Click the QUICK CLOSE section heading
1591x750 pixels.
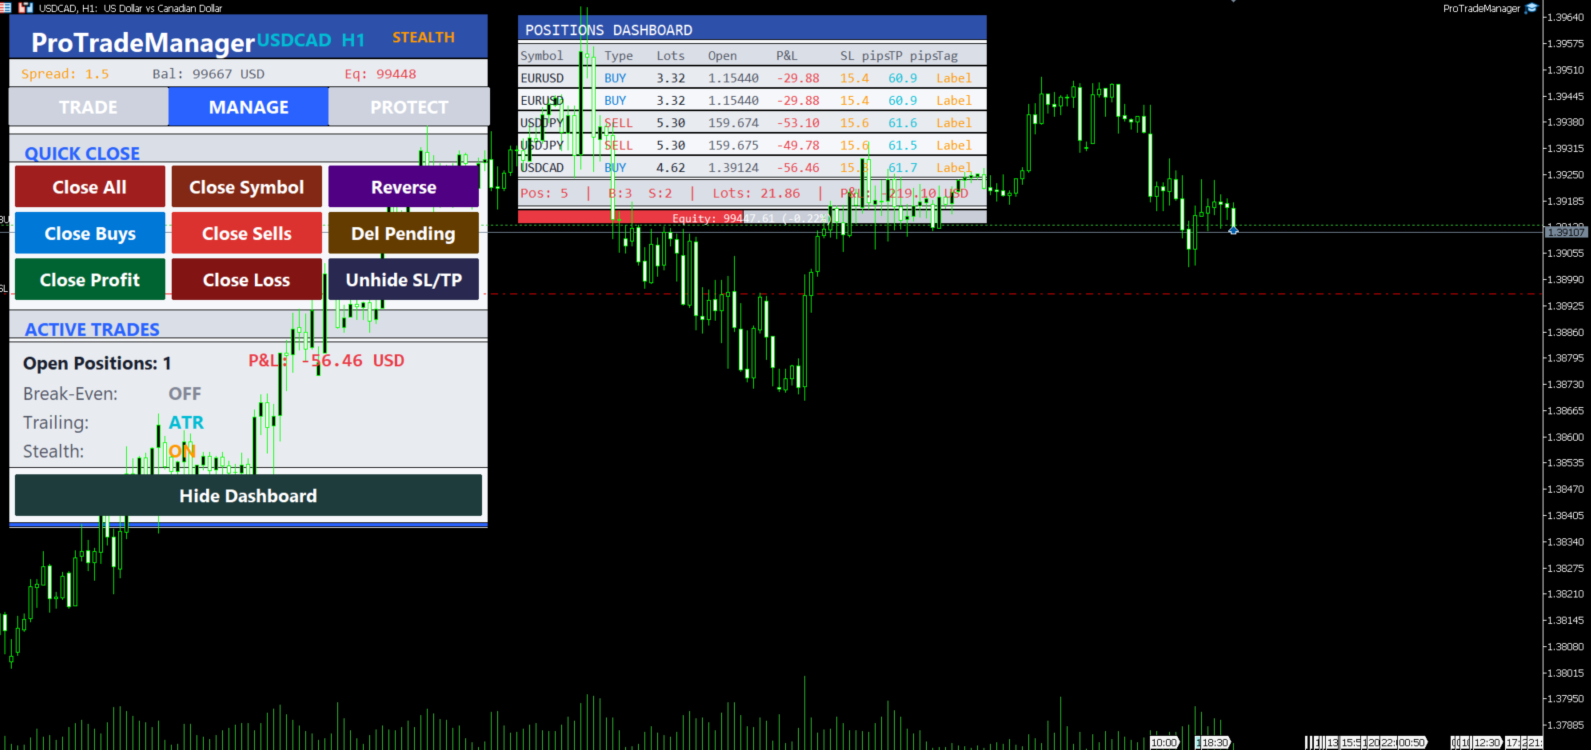pyautogui.click(x=82, y=154)
